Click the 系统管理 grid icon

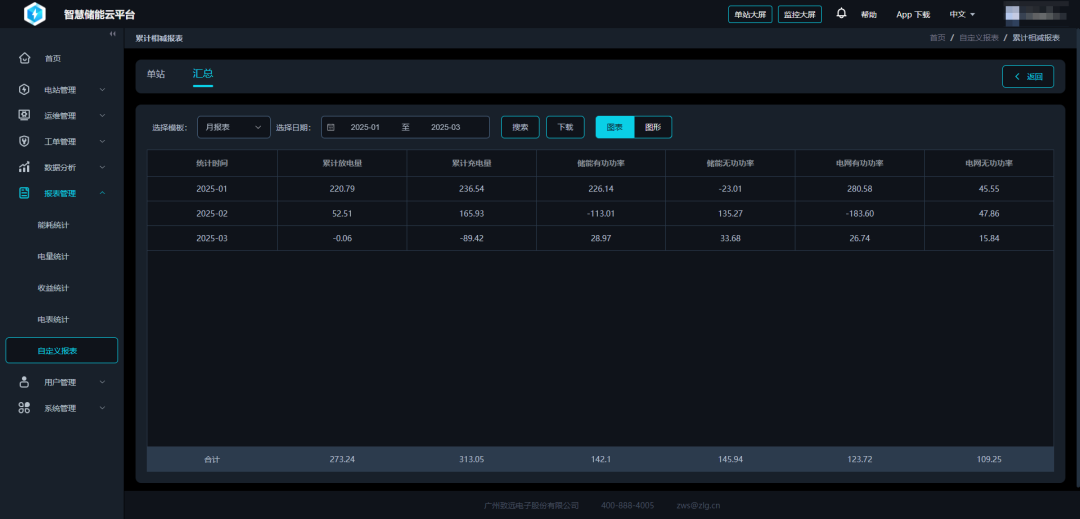[x=24, y=408]
